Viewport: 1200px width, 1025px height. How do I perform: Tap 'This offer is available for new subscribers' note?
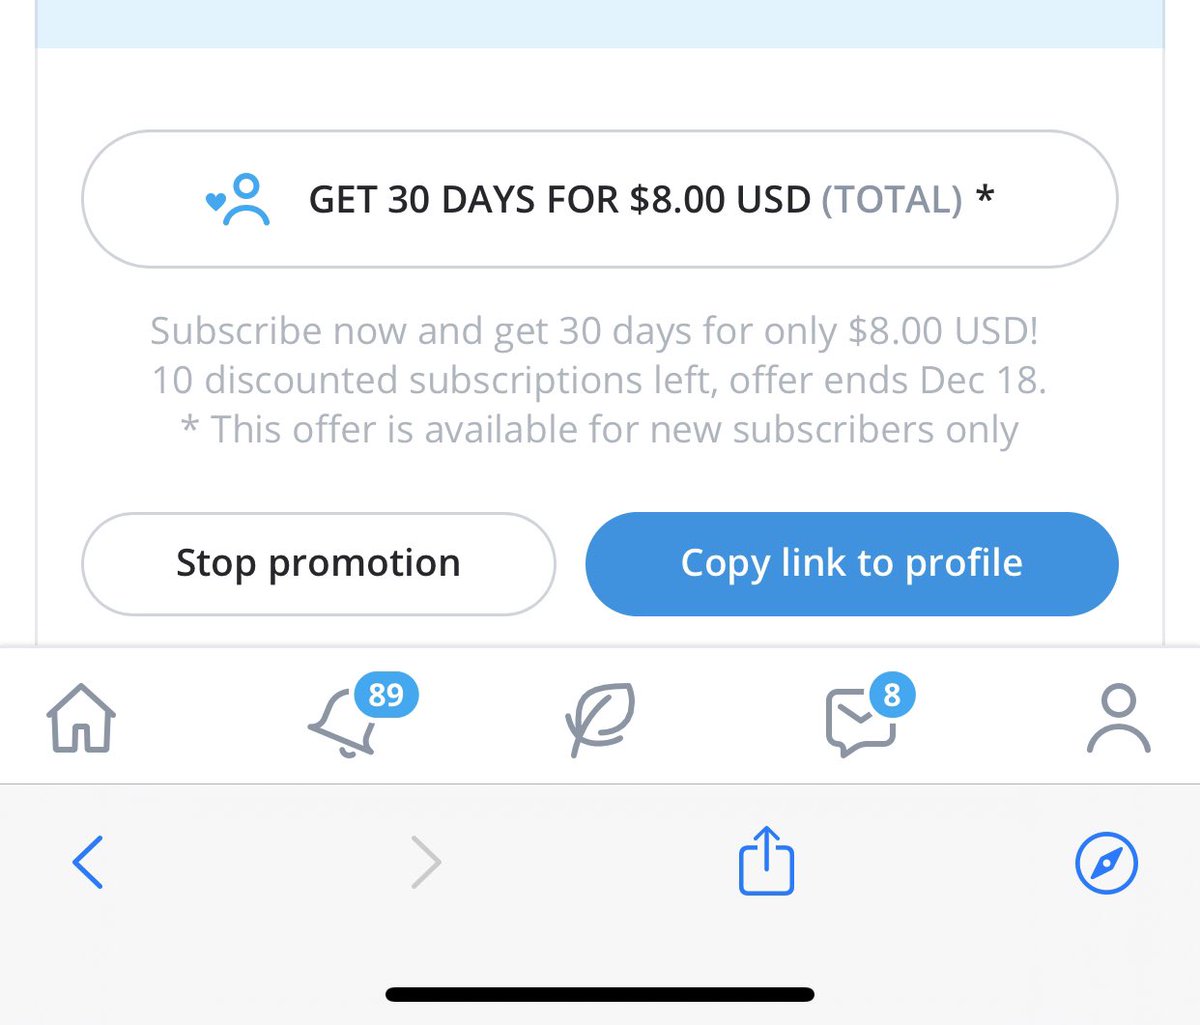(599, 430)
